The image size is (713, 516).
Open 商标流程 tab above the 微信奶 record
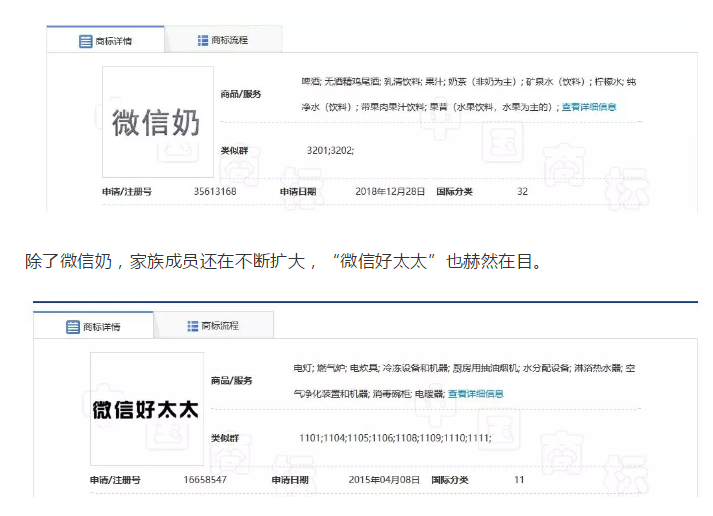[x=223, y=40]
